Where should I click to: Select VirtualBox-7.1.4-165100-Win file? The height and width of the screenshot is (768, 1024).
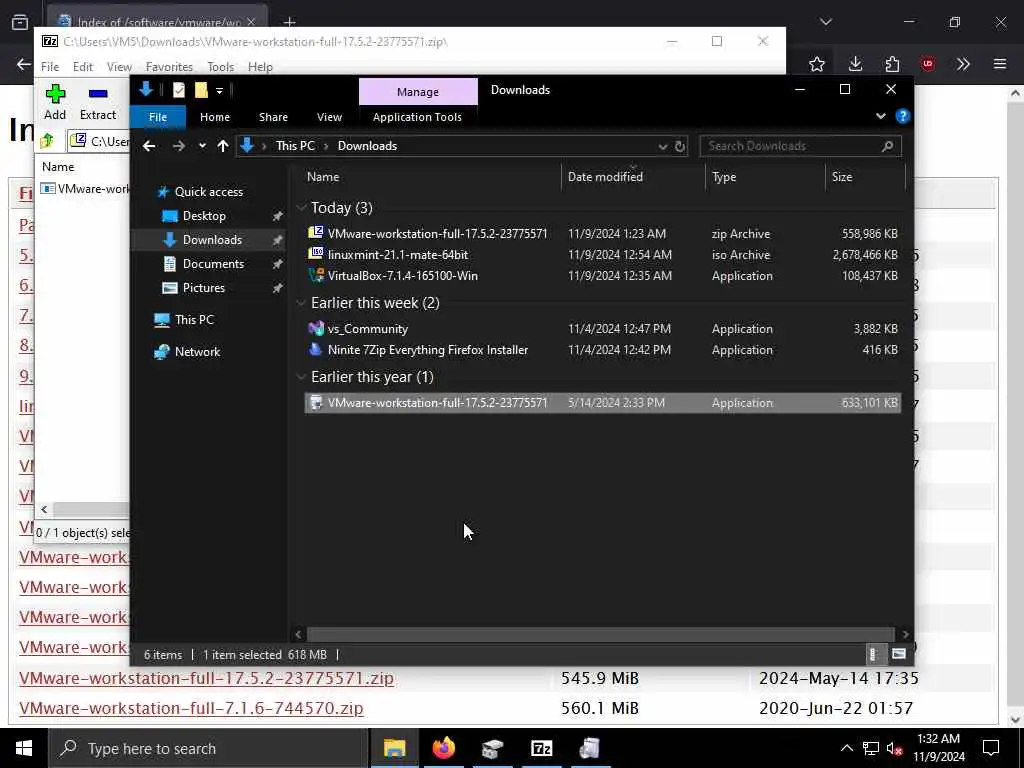(x=603, y=276)
